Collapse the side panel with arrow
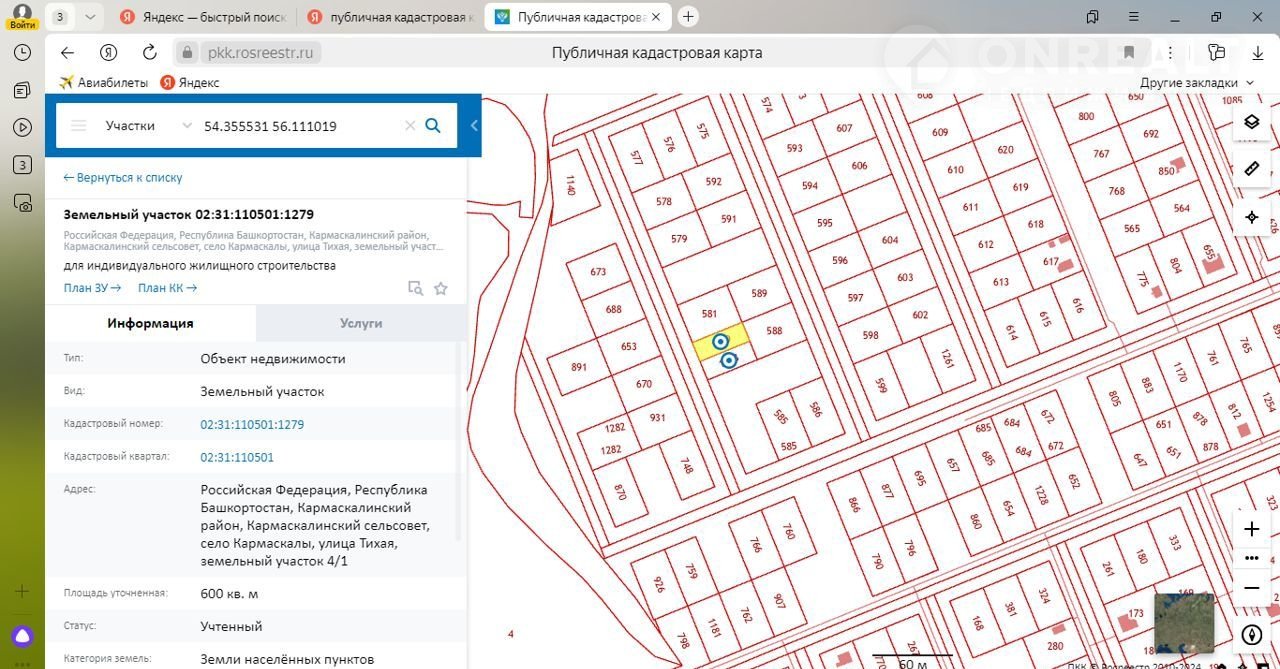 tap(474, 126)
